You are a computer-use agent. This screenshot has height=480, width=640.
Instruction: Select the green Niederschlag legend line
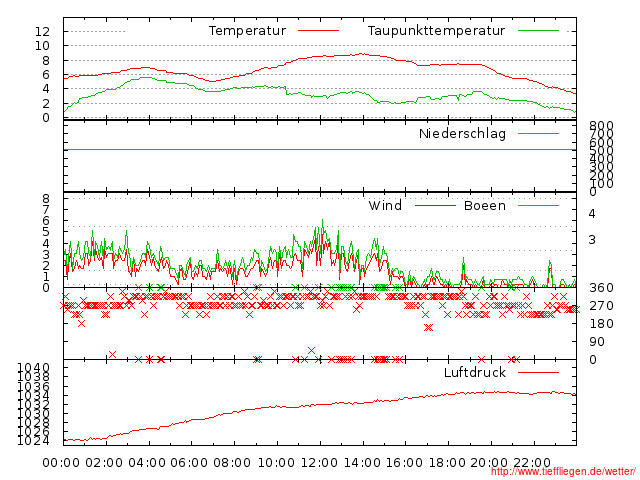click(x=538, y=133)
